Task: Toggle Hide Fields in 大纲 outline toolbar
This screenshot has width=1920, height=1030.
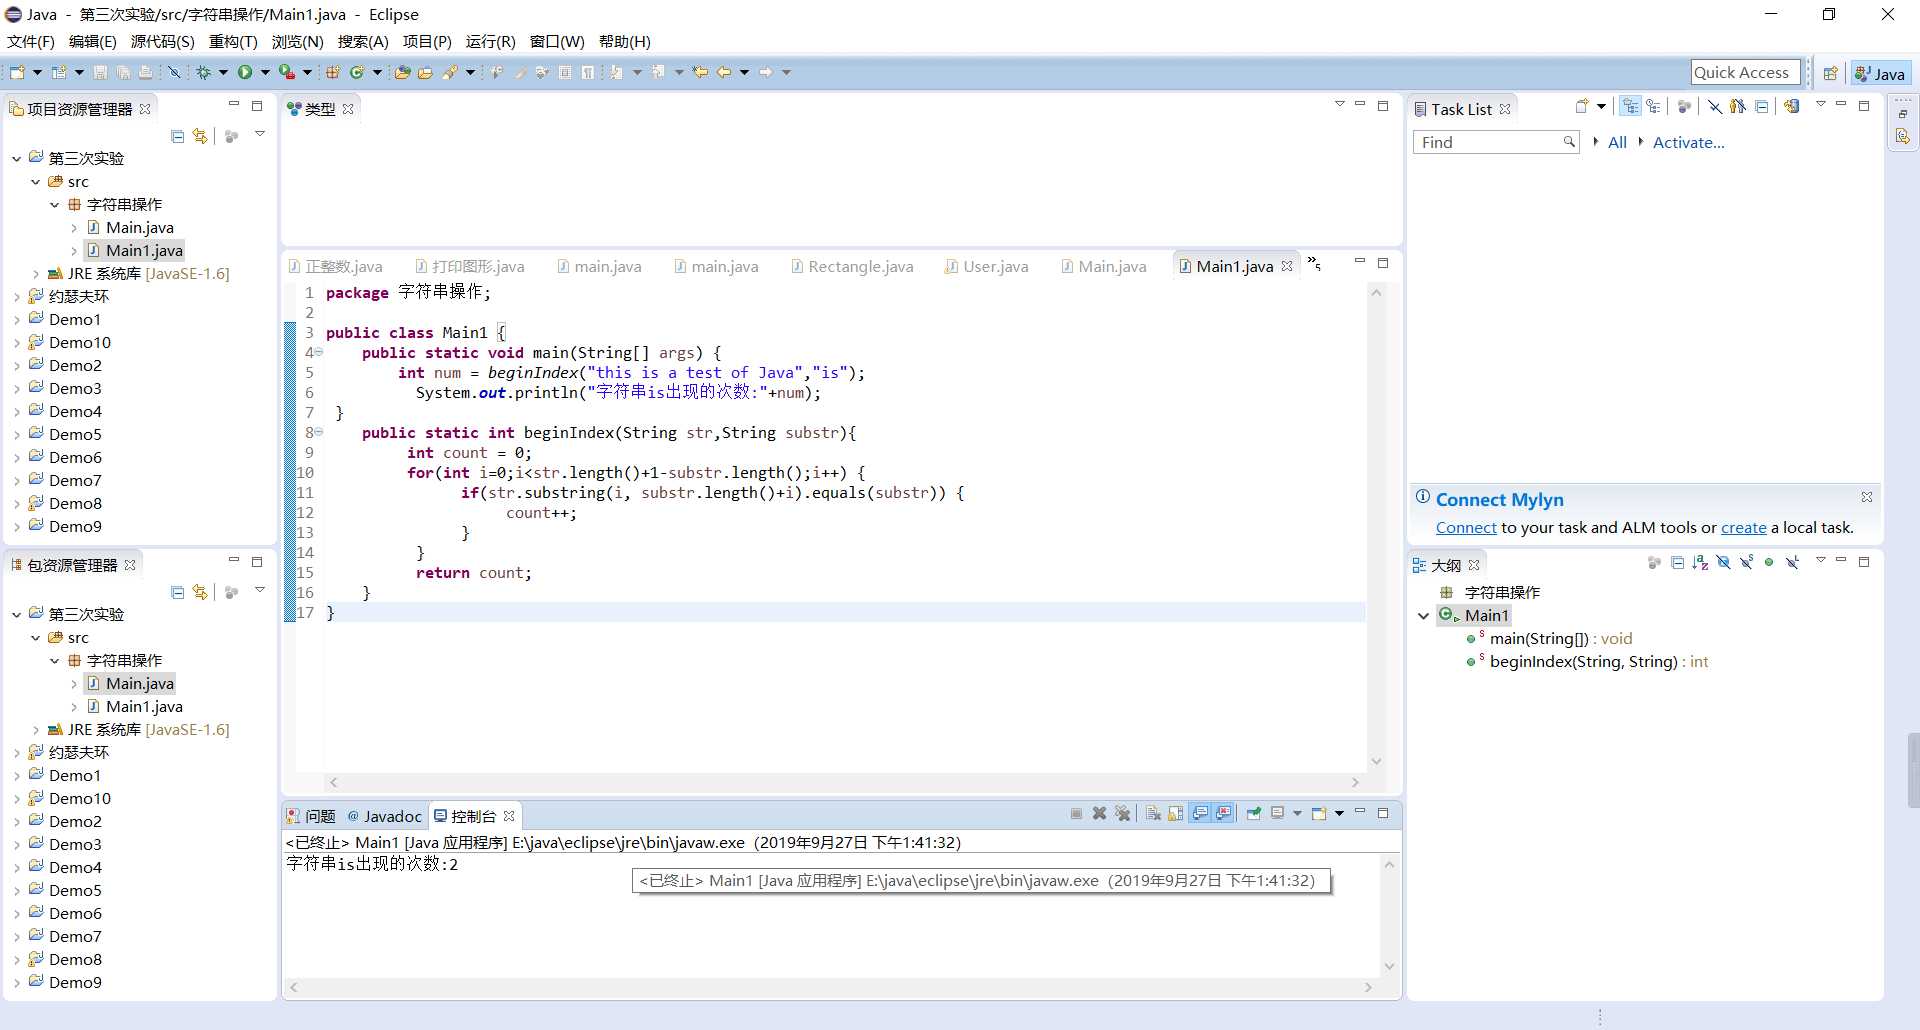Action: (1723, 563)
